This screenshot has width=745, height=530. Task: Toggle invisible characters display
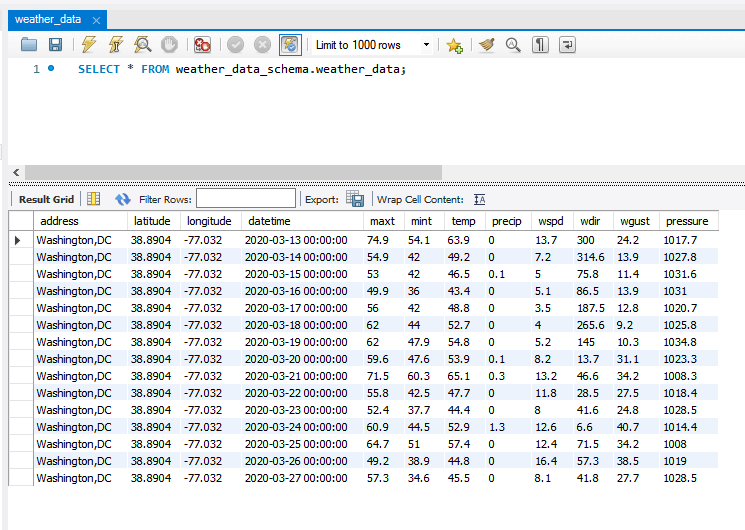coord(540,45)
